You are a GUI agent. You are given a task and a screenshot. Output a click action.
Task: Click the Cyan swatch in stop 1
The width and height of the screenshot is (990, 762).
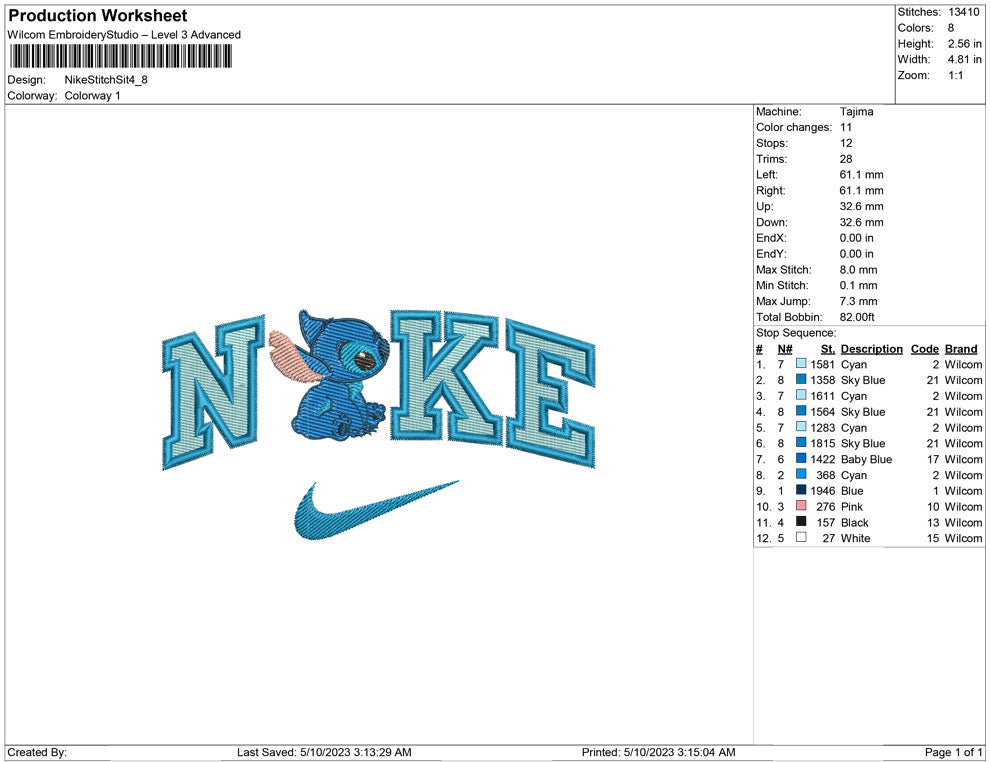[x=801, y=364]
